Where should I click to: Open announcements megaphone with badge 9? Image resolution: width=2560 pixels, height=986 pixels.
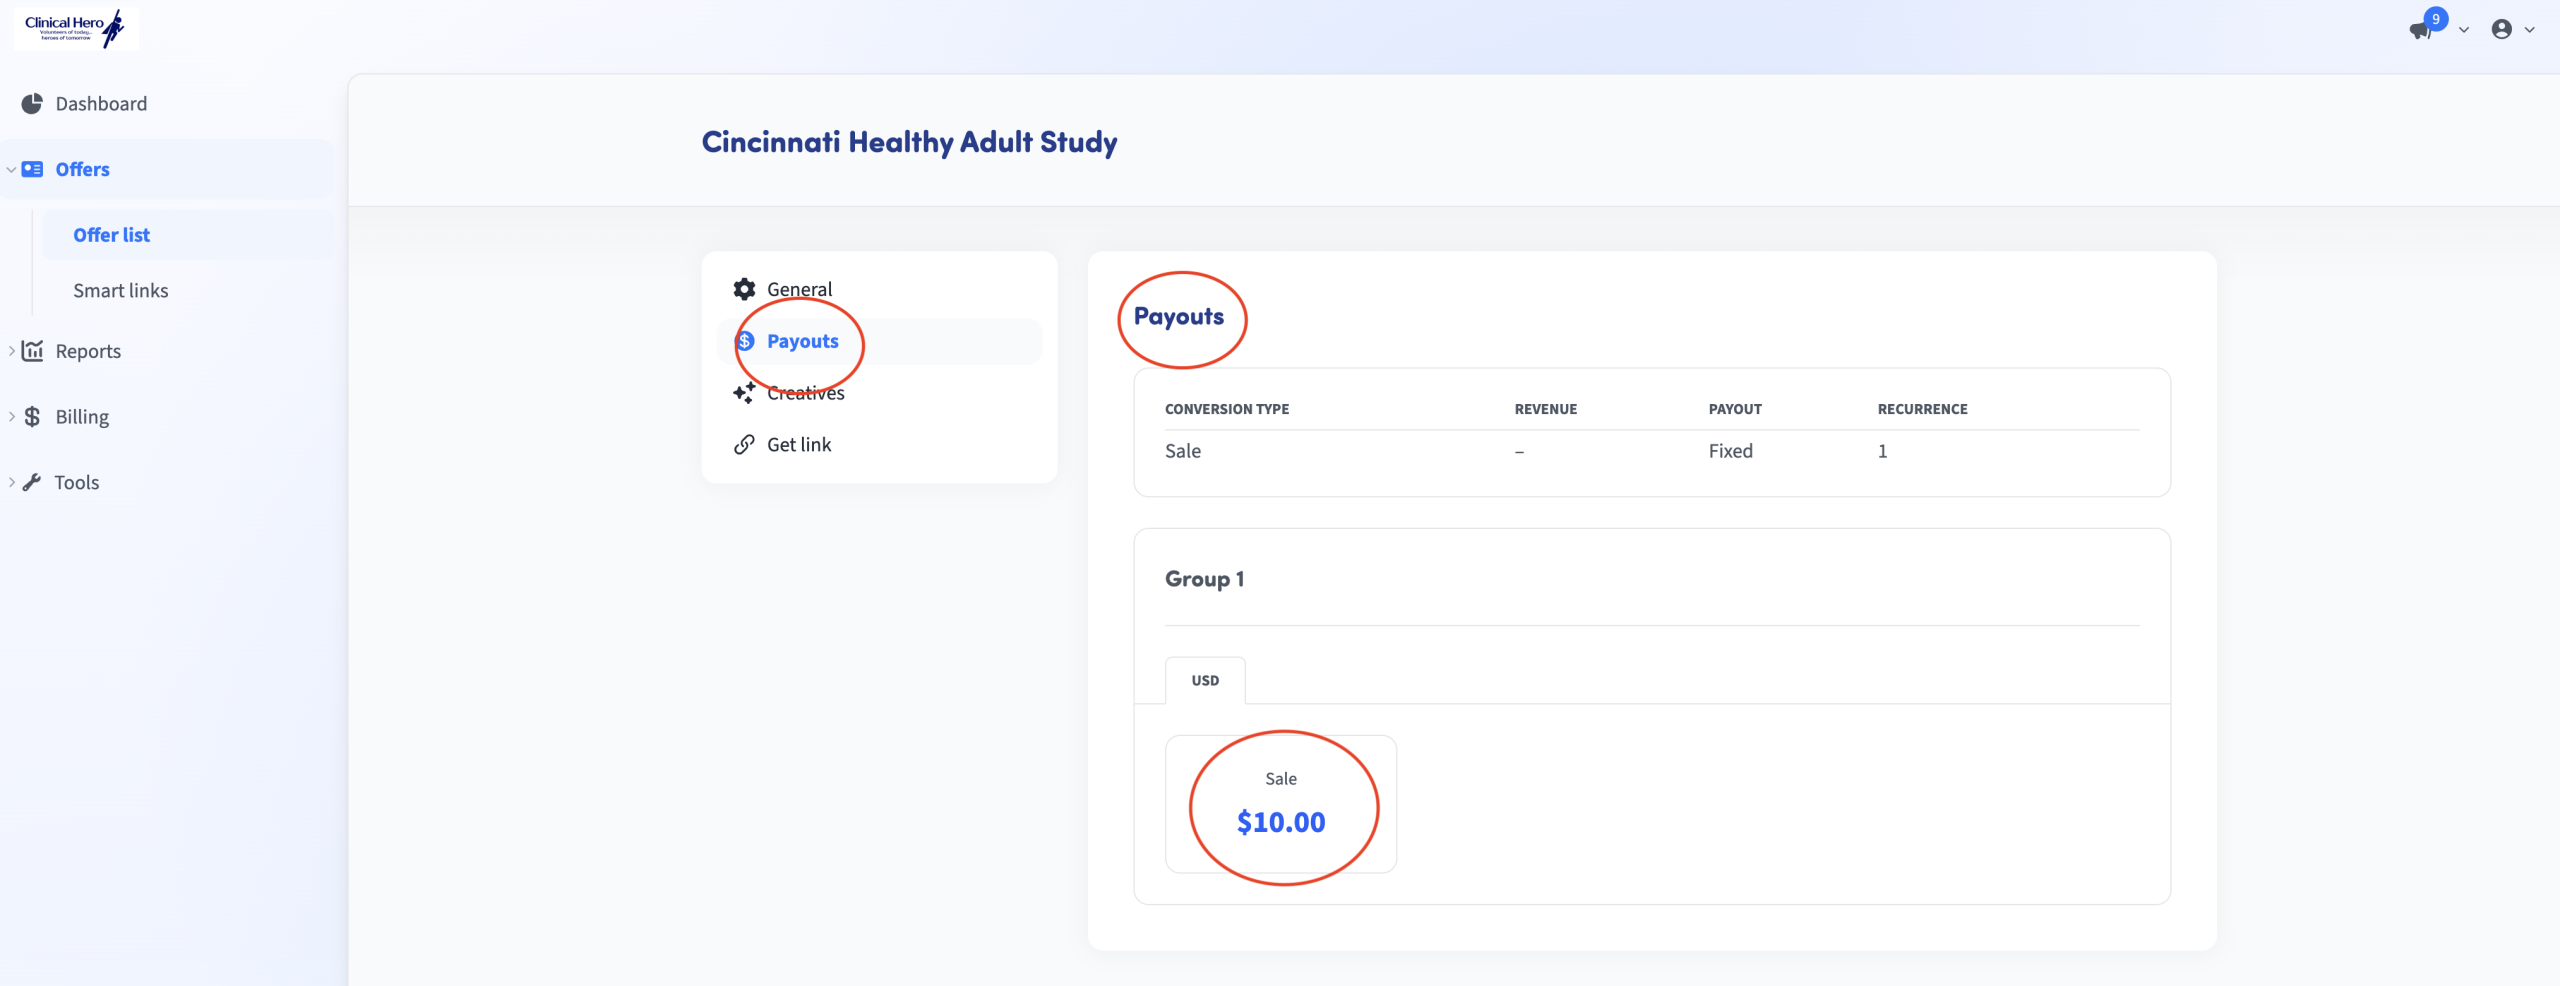click(2421, 30)
